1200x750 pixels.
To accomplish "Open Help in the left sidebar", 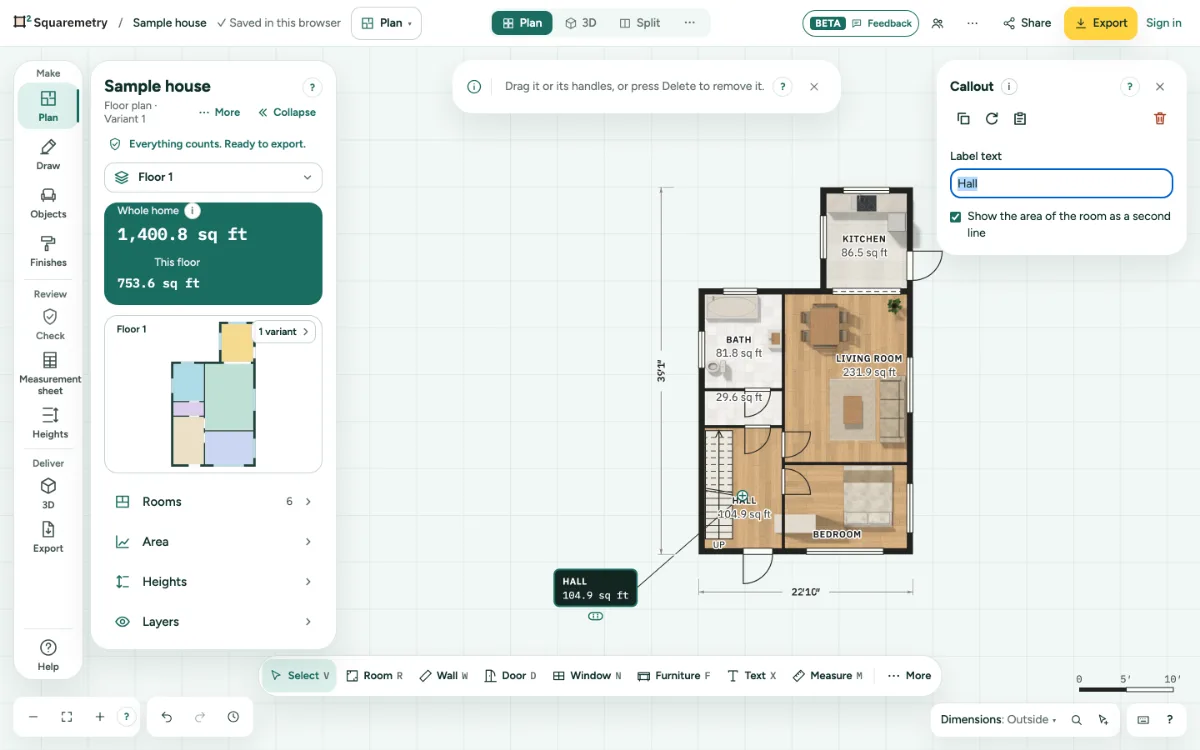I will tap(48, 655).
